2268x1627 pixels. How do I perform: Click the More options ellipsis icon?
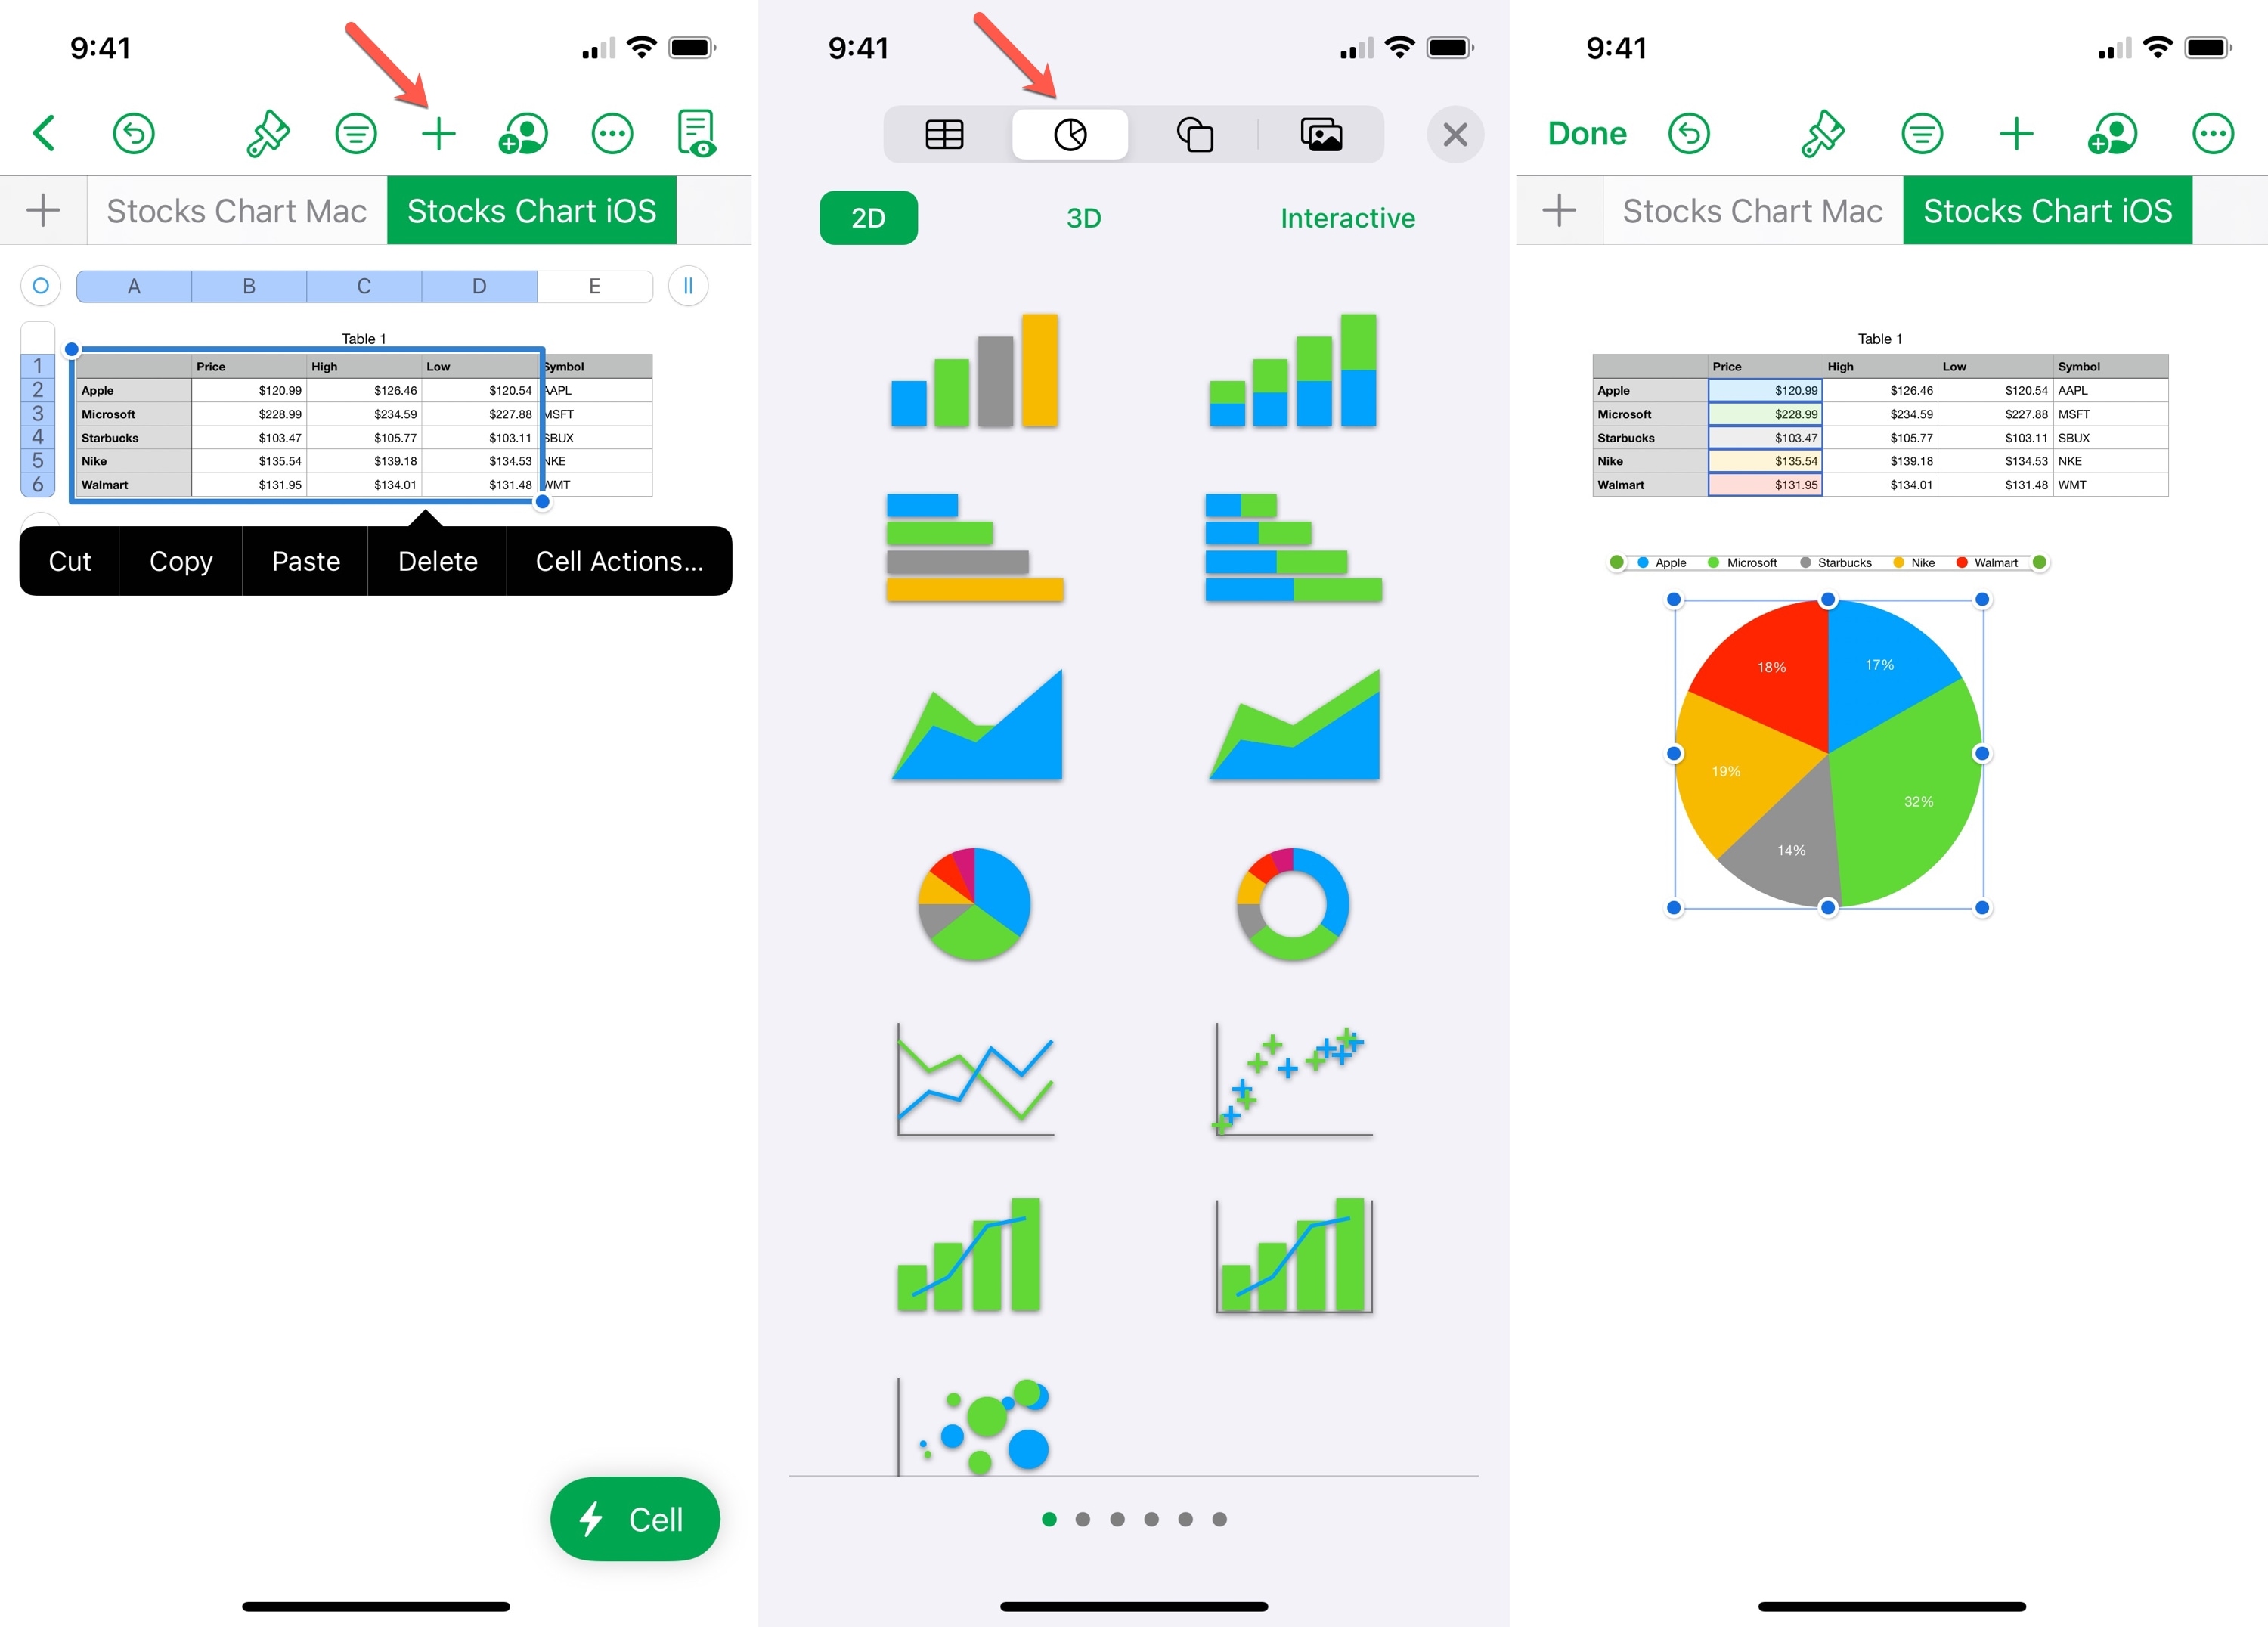[x=2214, y=132]
